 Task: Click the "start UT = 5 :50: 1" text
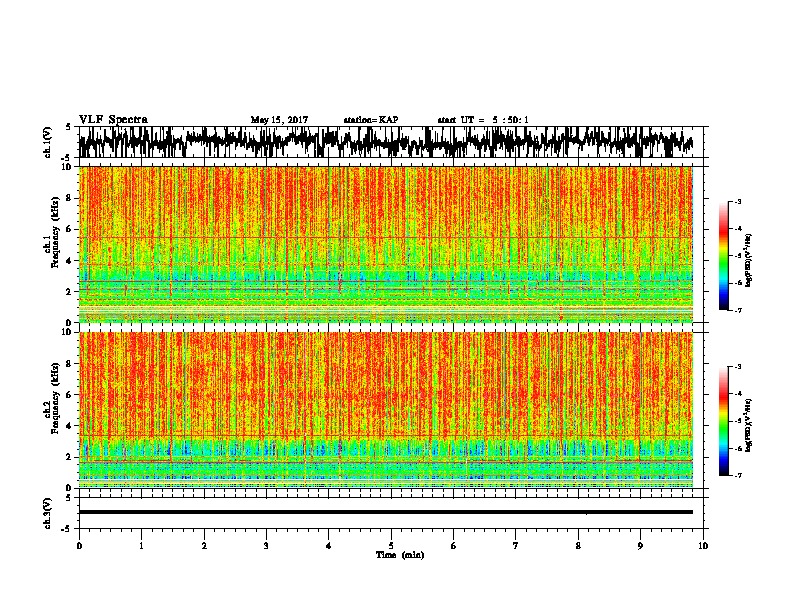[x=483, y=120]
